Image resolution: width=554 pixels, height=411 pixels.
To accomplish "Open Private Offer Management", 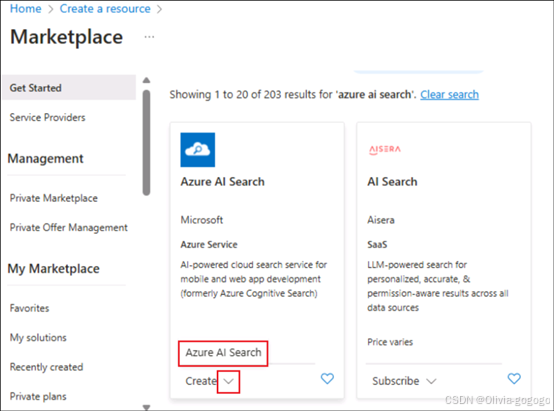I will point(69,228).
